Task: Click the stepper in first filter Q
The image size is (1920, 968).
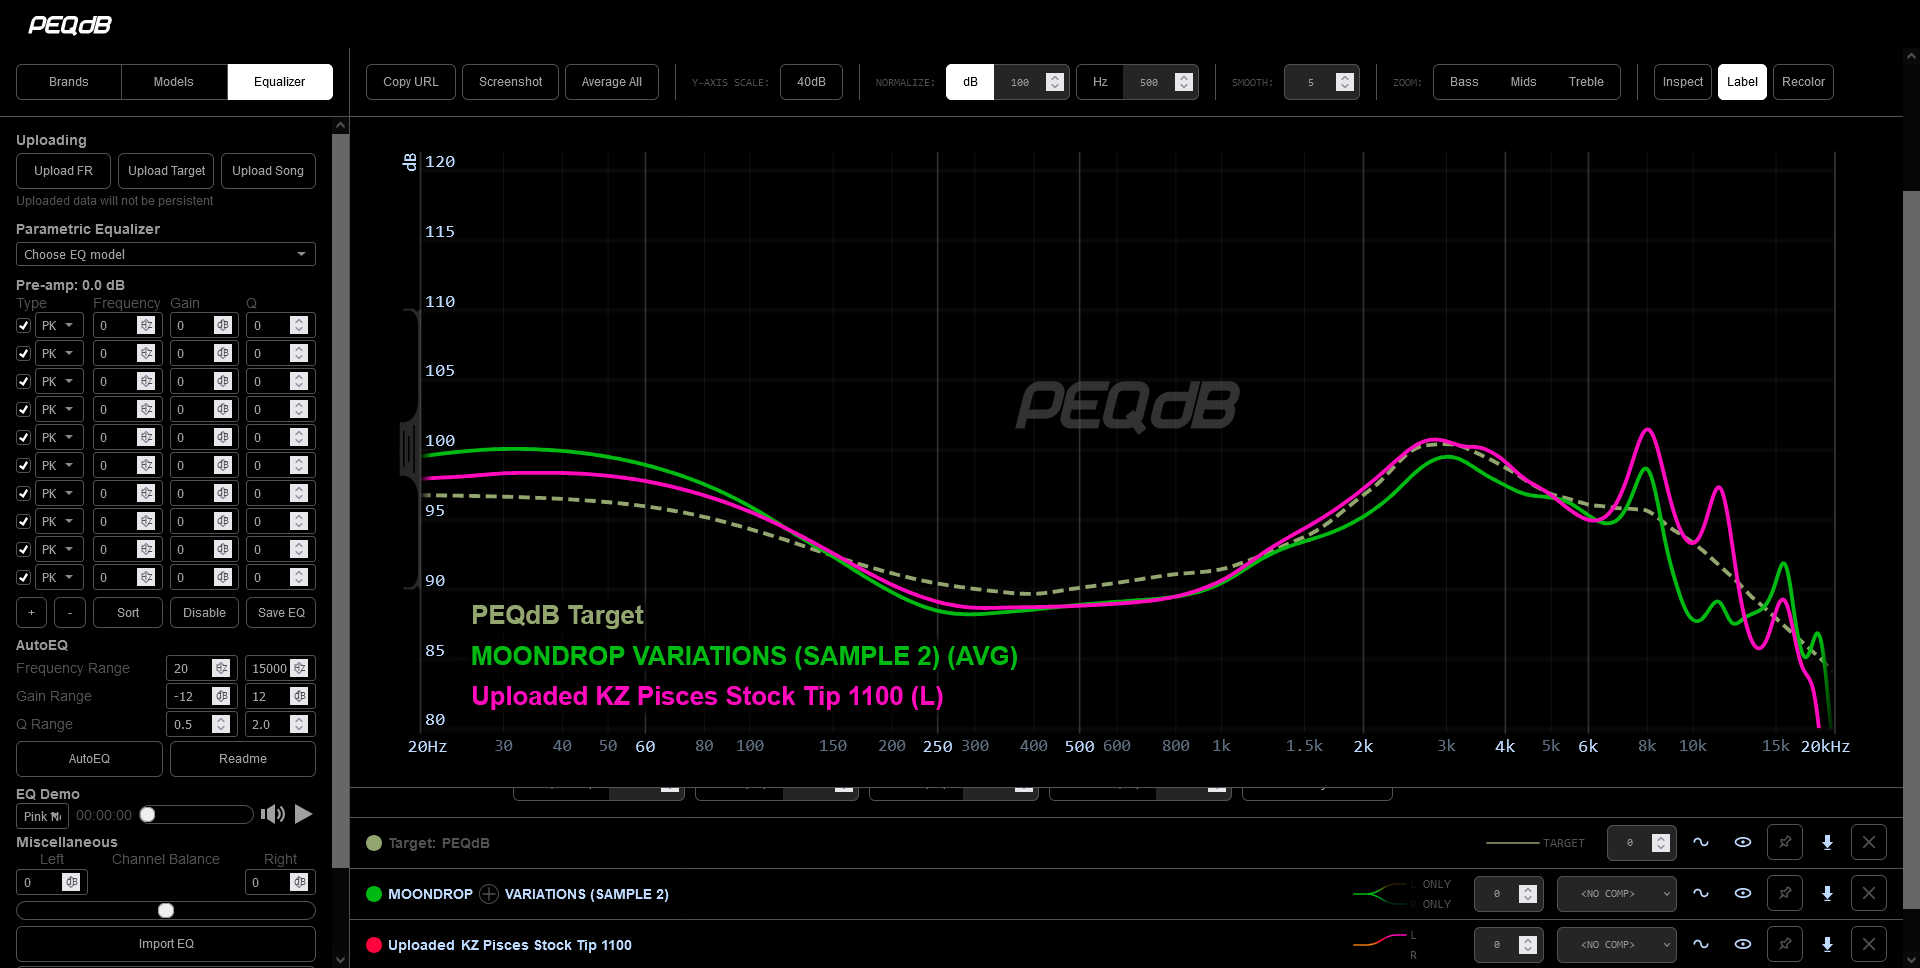Action: coord(298,325)
